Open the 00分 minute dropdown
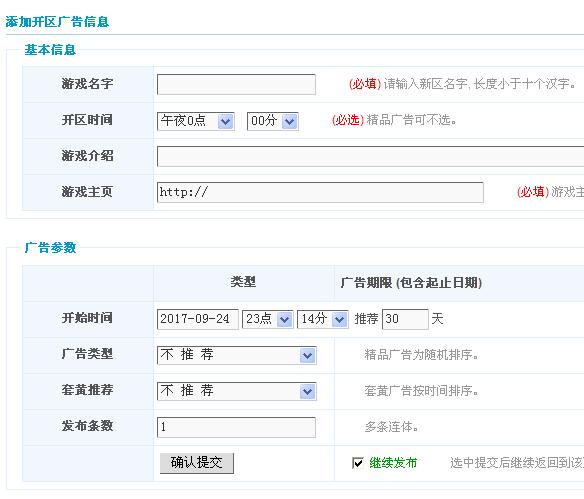Image resolution: width=584 pixels, height=499 pixels. pyautogui.click(x=273, y=121)
